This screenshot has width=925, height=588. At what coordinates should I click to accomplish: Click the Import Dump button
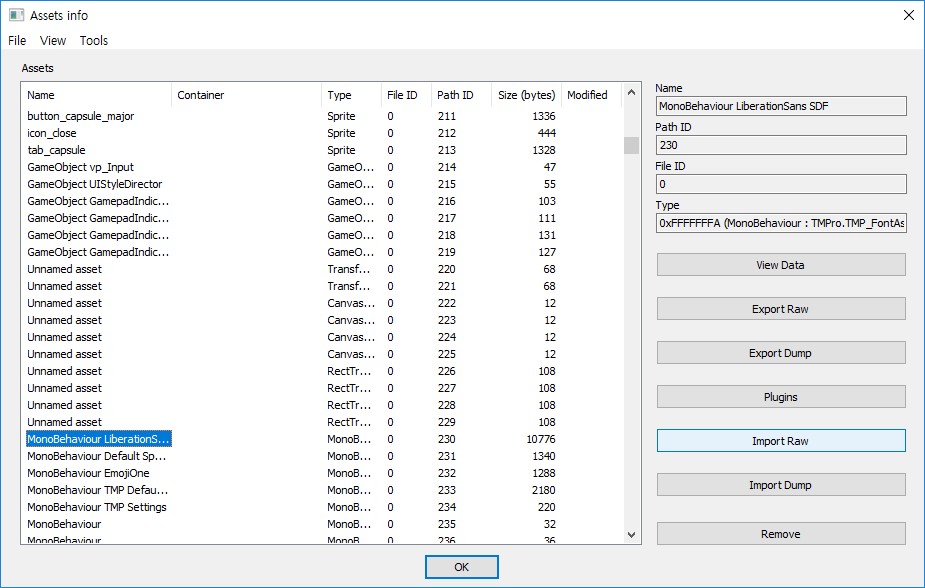[x=780, y=485]
